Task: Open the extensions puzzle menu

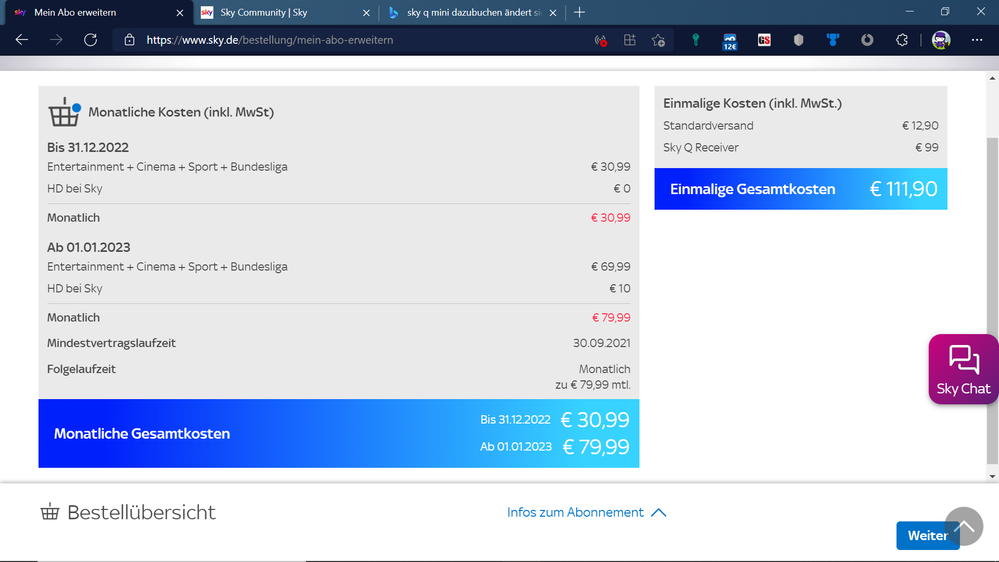Action: (902, 40)
